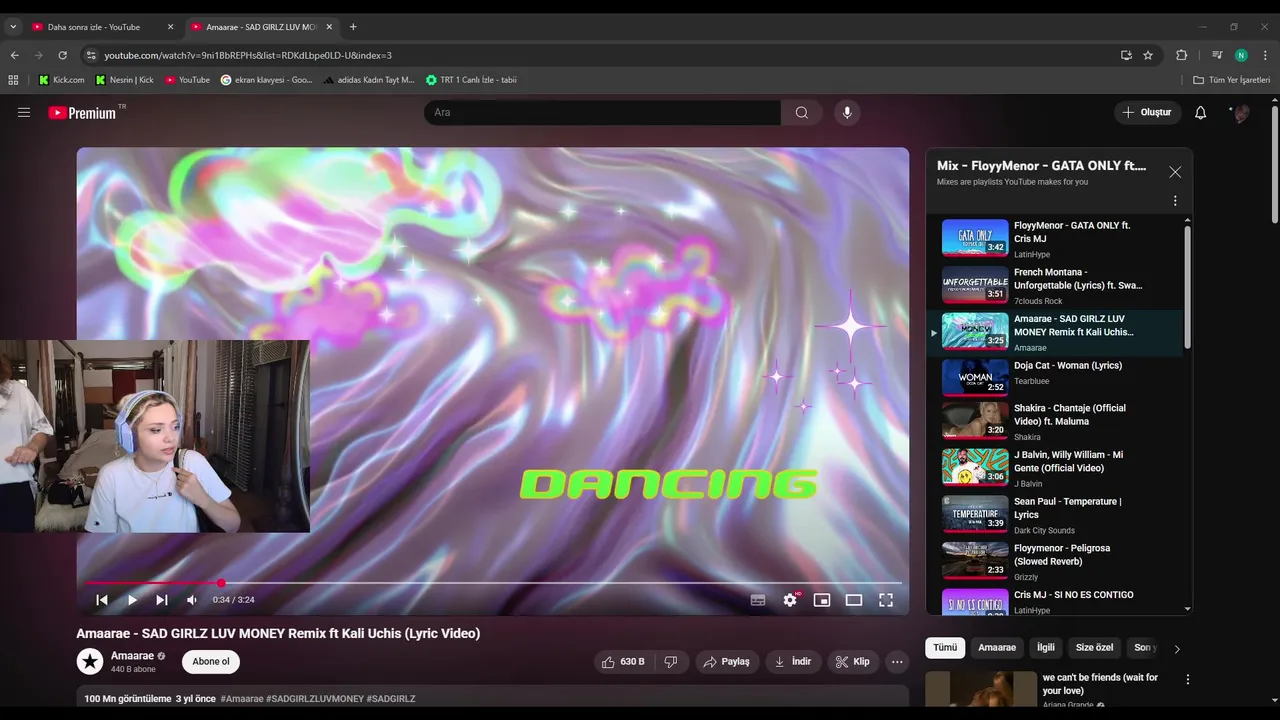Play FloyyMenor - GATA ONLY from playlist
This screenshot has width=1280, height=720.
pyautogui.click(x=1055, y=239)
